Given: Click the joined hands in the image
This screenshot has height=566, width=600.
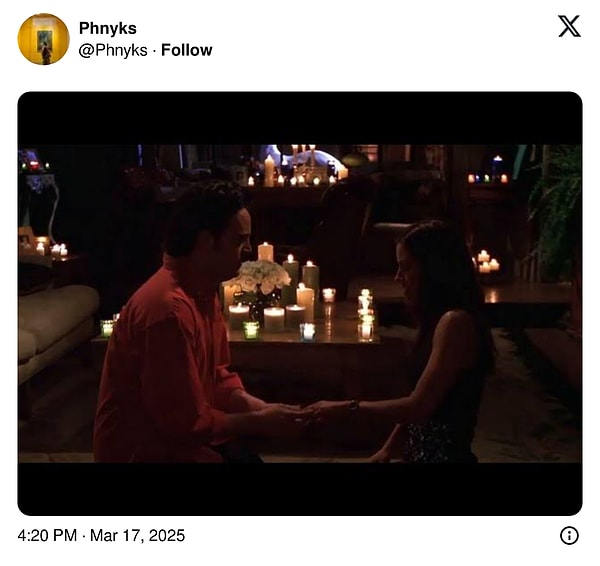Looking at the screenshot, I should tap(302, 413).
